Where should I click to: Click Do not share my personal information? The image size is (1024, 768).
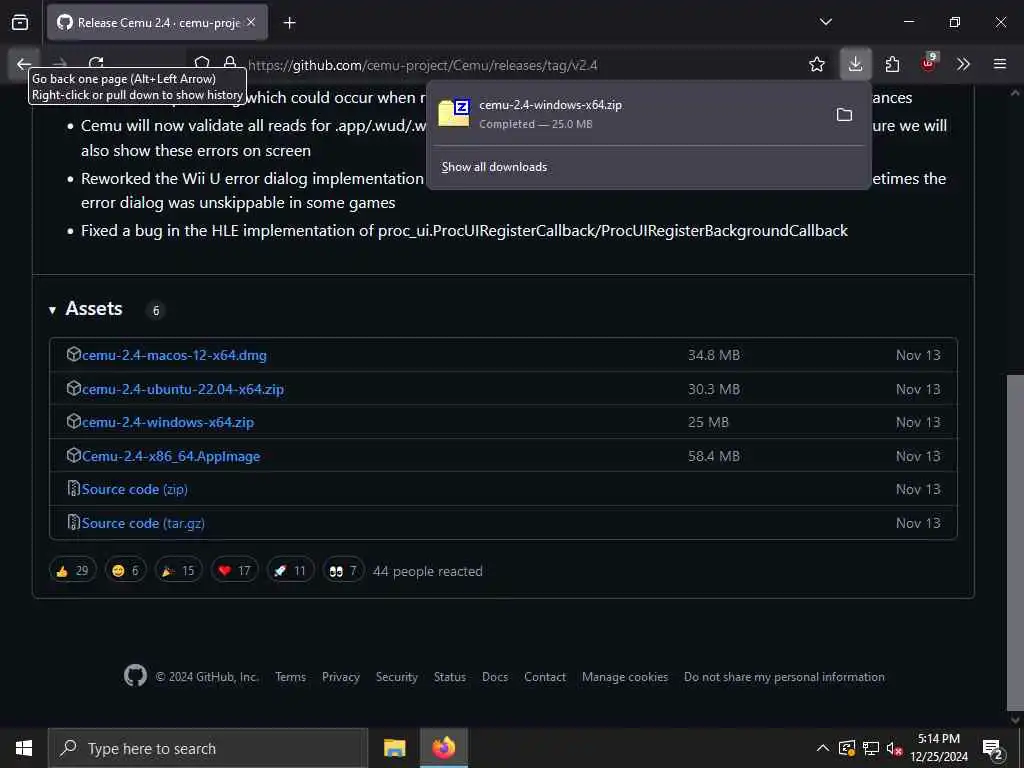(784, 677)
